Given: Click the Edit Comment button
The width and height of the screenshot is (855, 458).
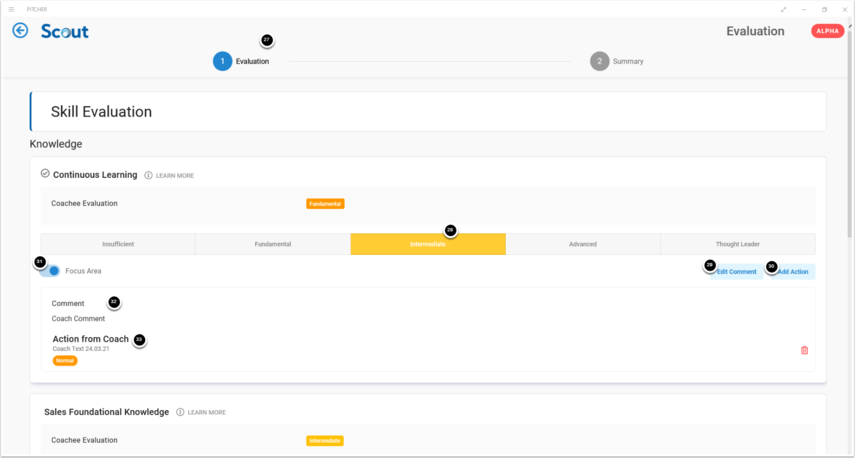Looking at the screenshot, I should click(x=735, y=272).
